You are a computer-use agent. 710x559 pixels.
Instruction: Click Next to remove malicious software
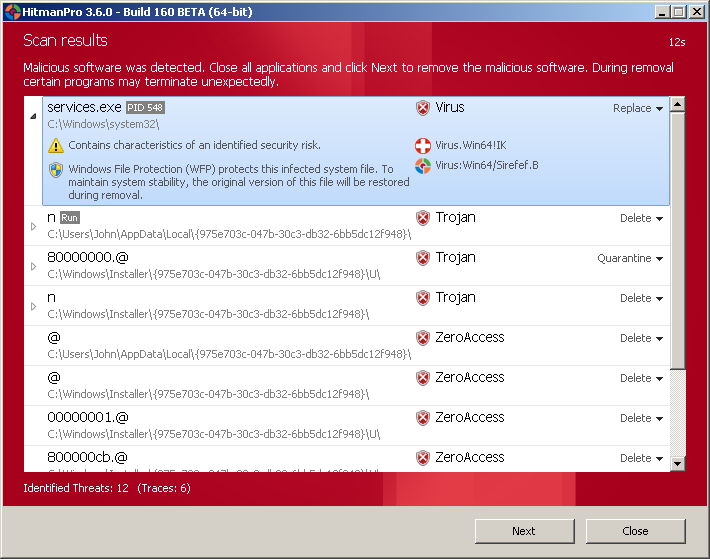coord(524,531)
